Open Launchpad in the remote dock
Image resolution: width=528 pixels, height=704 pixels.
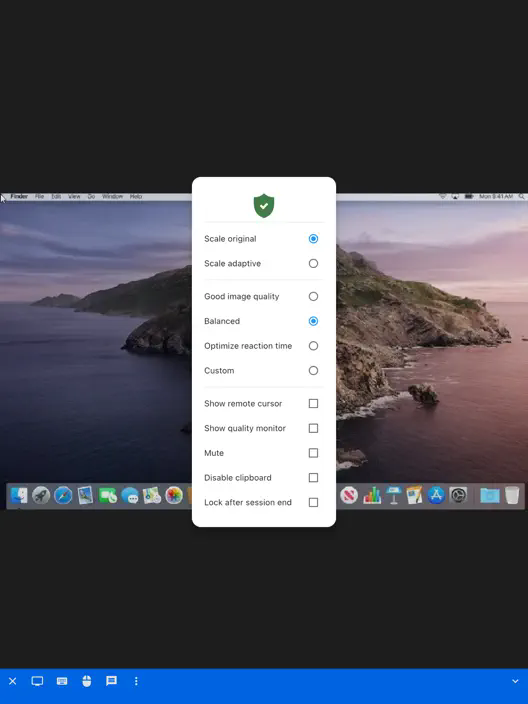pyautogui.click(x=41, y=495)
